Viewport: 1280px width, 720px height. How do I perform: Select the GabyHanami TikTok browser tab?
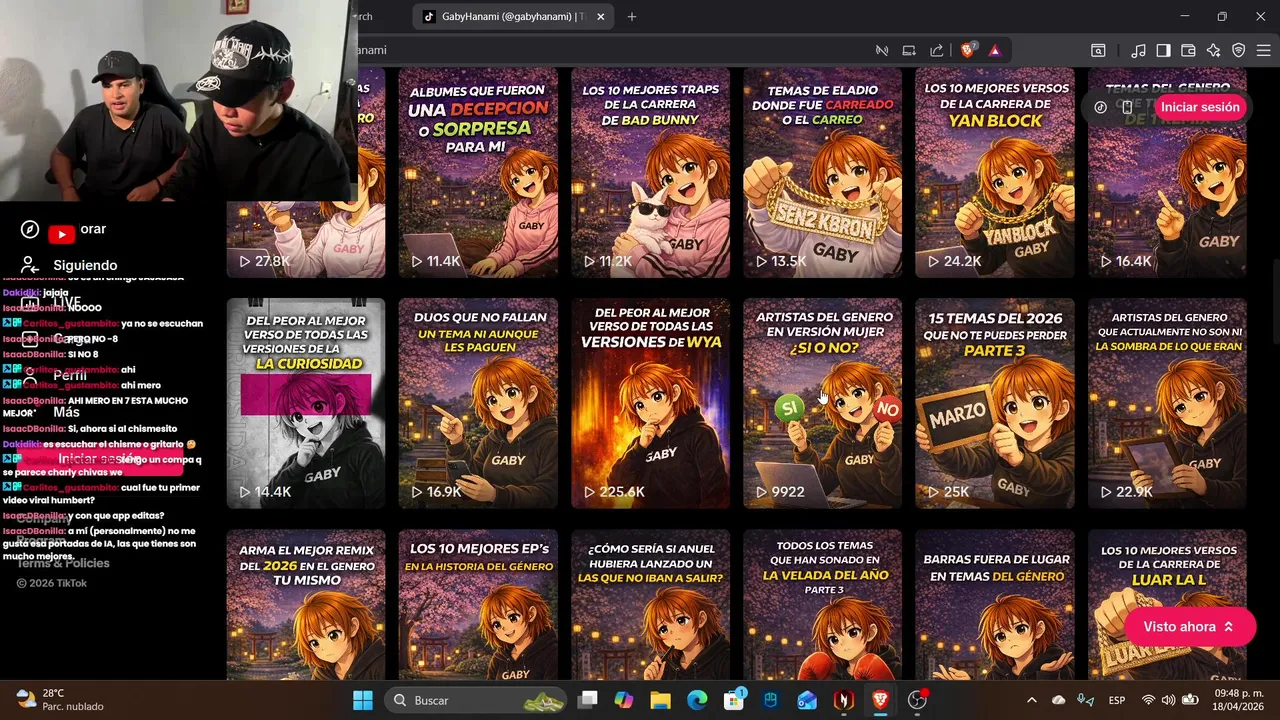(513, 16)
